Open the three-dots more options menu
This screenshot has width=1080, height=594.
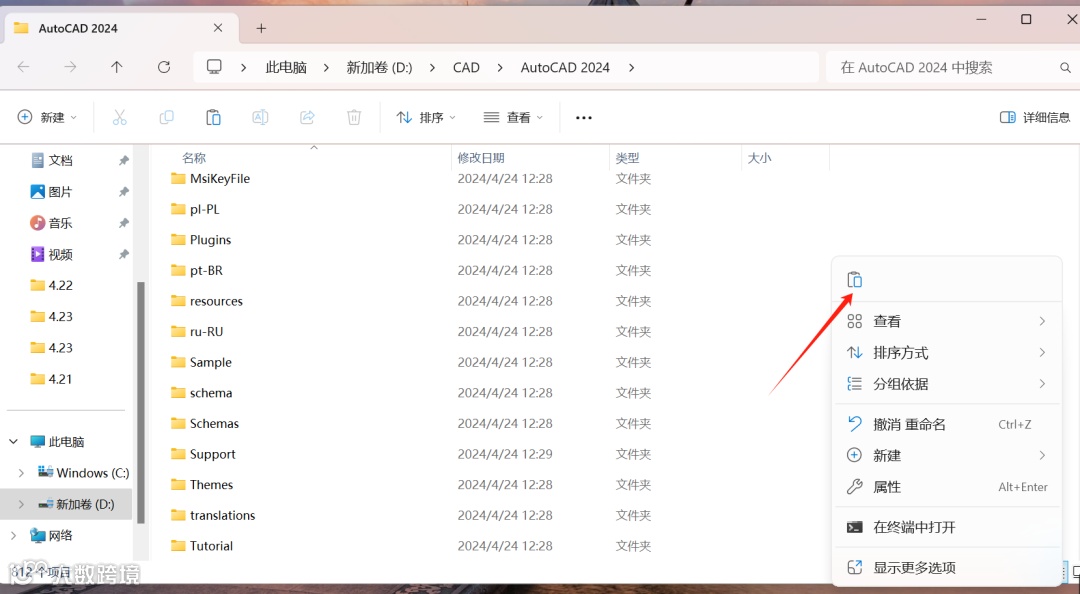584,118
